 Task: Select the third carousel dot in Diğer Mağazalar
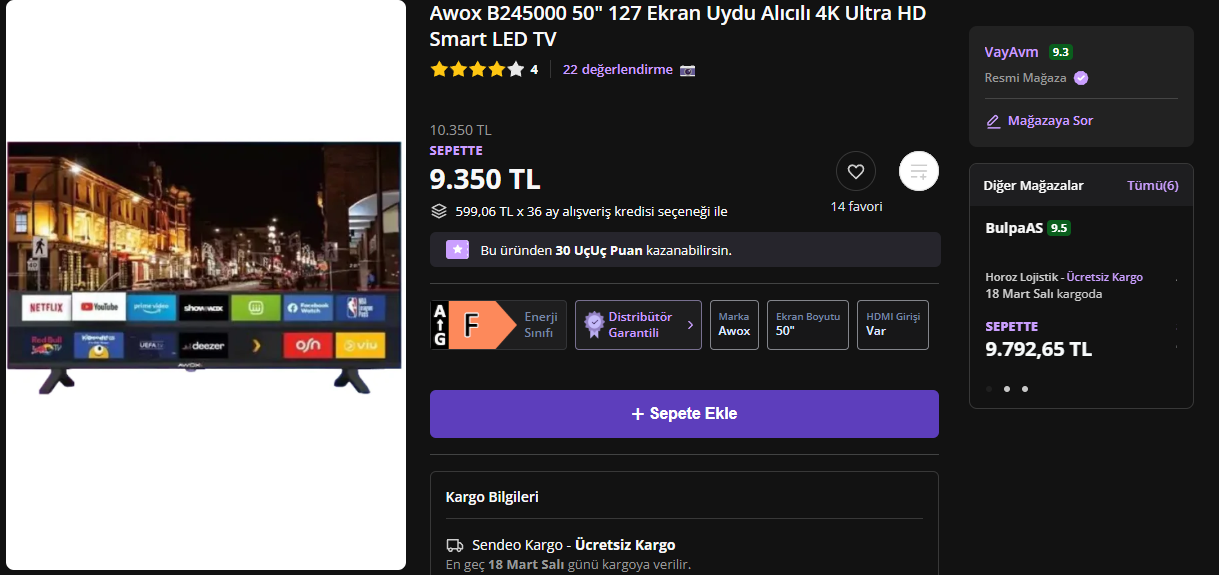click(1024, 389)
